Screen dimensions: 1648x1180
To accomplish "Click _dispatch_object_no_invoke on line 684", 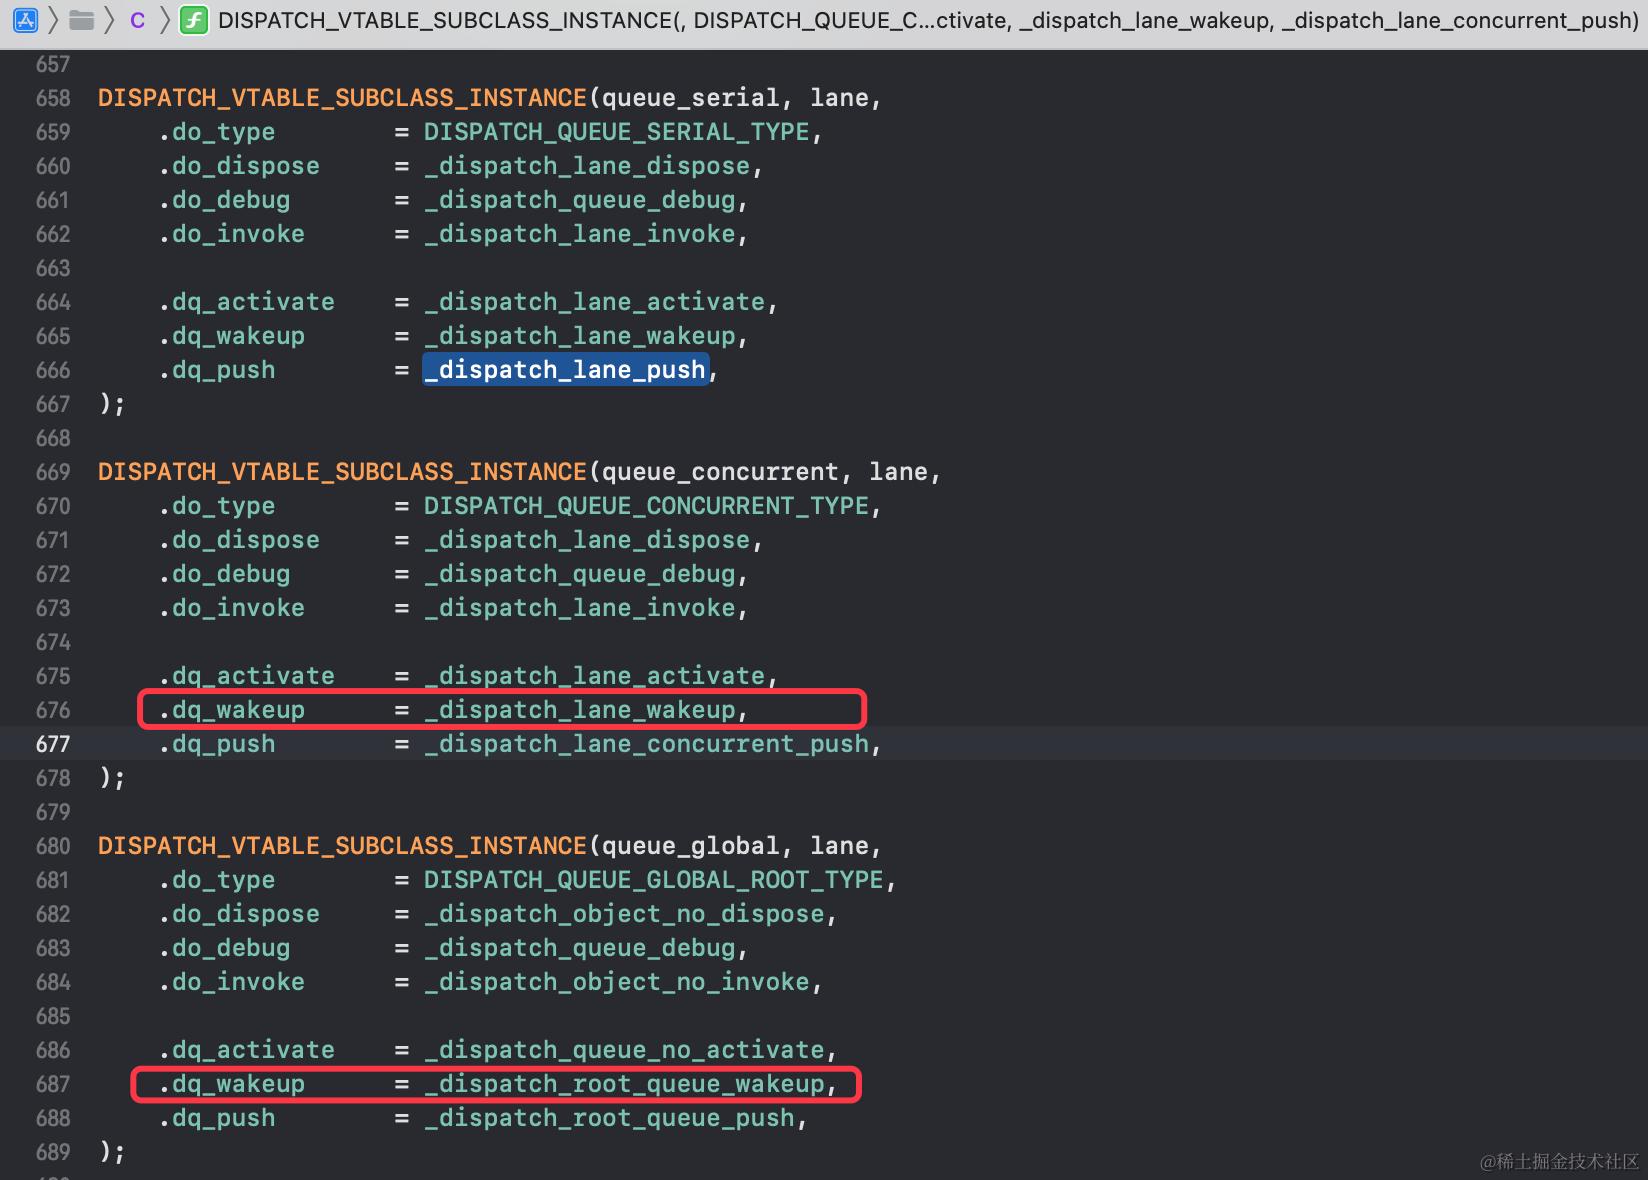I will tap(616, 982).
